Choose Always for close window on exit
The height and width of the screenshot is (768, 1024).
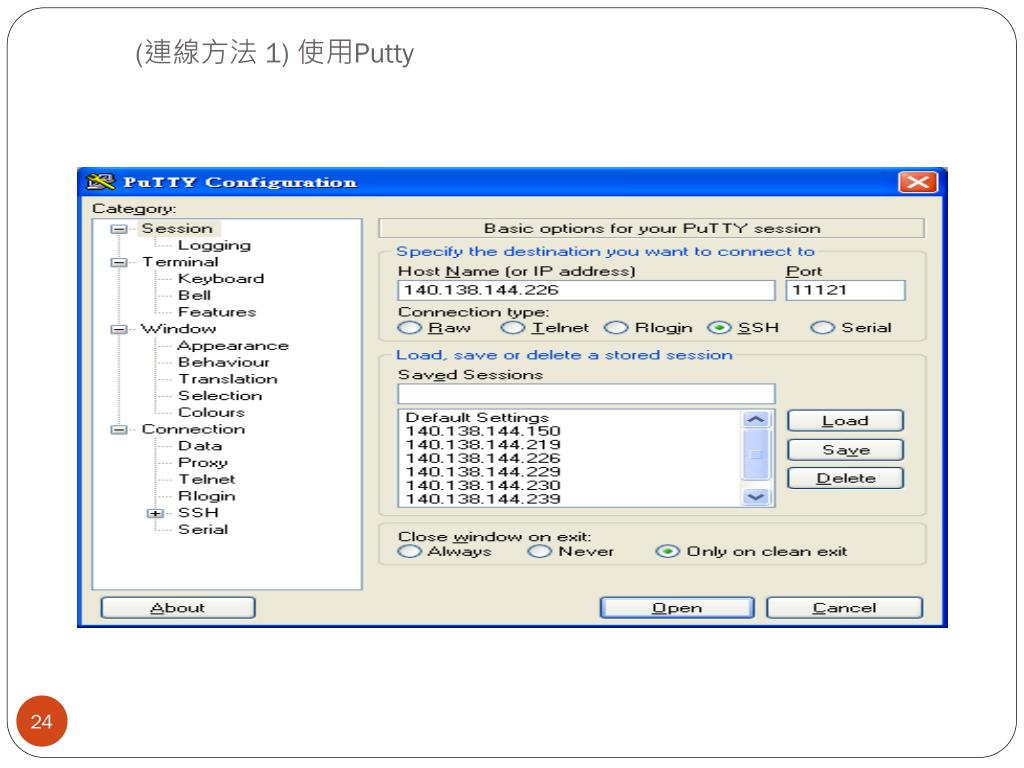409,552
